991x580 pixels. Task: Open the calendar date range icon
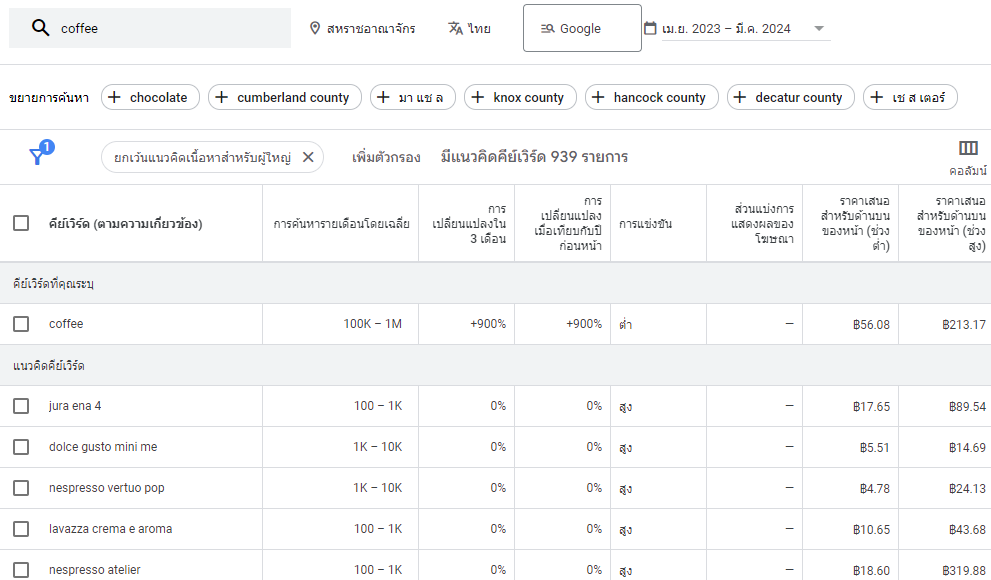(x=650, y=28)
